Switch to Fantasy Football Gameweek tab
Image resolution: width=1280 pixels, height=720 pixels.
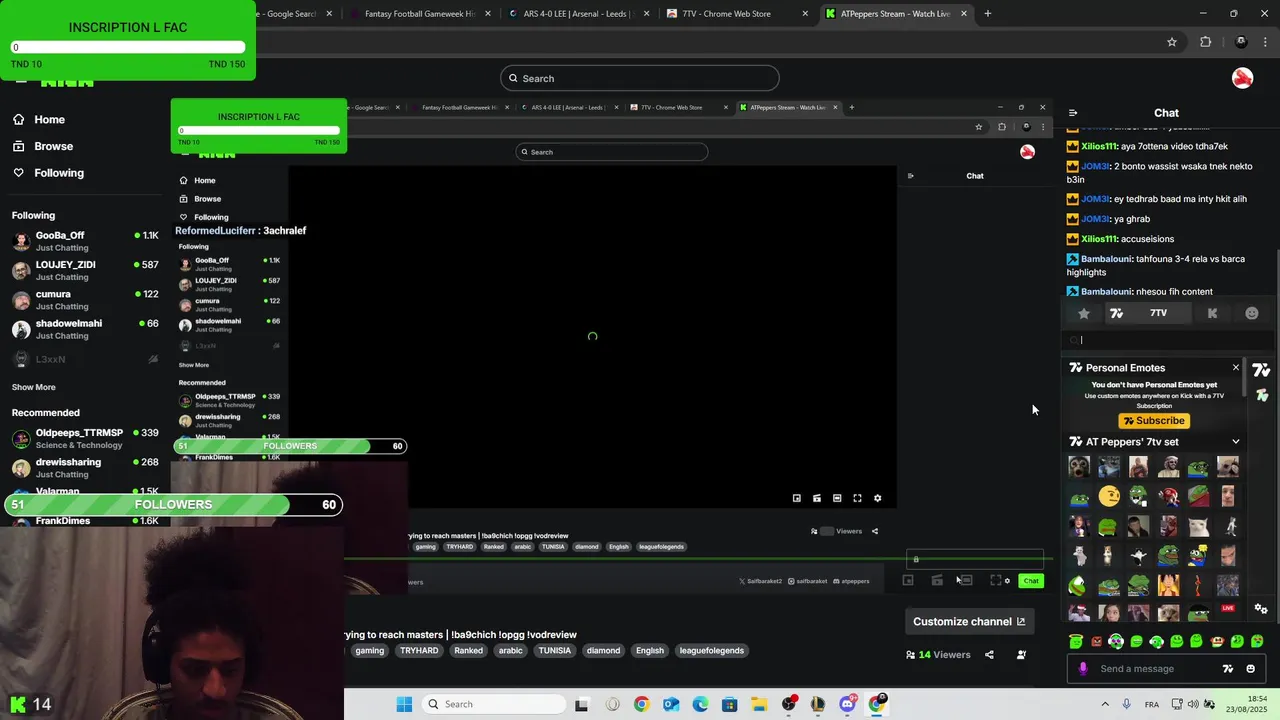pyautogui.click(x=419, y=14)
